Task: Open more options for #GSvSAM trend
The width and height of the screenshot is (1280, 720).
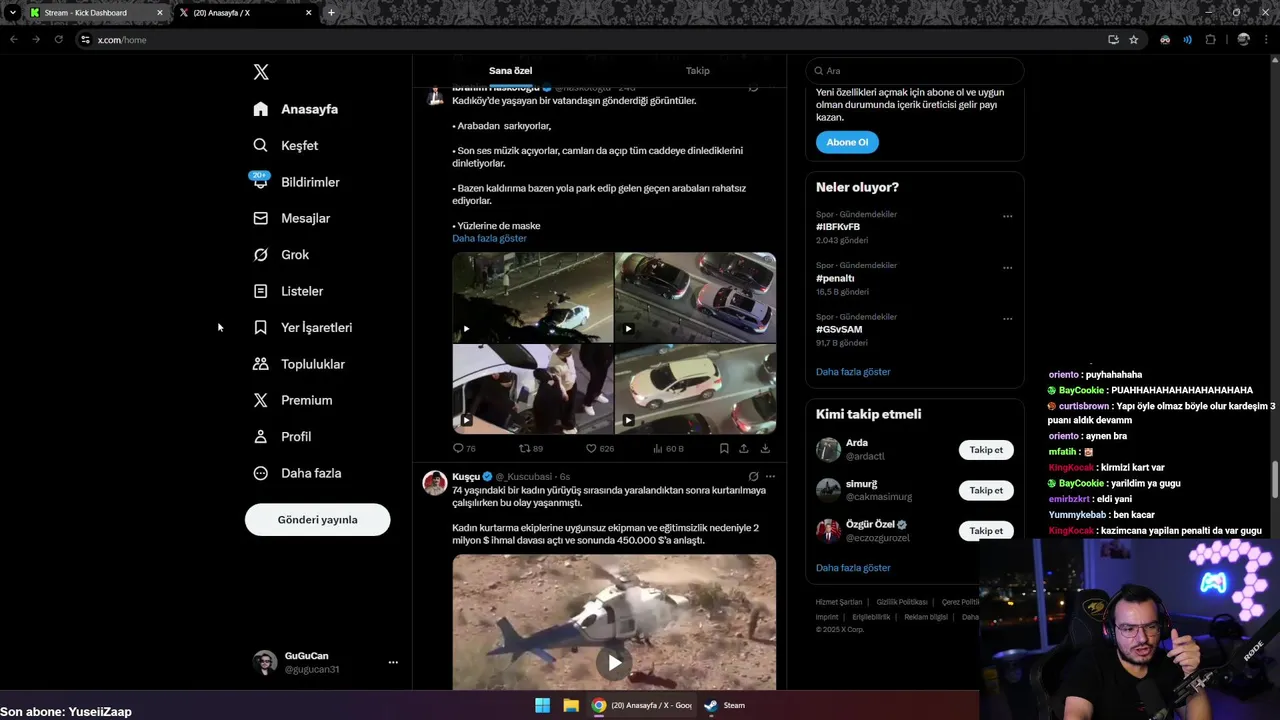Action: pos(1007,319)
